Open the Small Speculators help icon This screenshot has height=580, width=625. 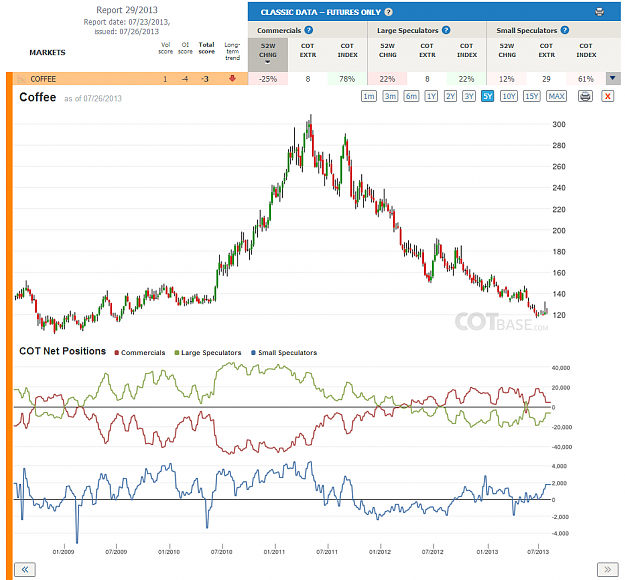[x=564, y=30]
